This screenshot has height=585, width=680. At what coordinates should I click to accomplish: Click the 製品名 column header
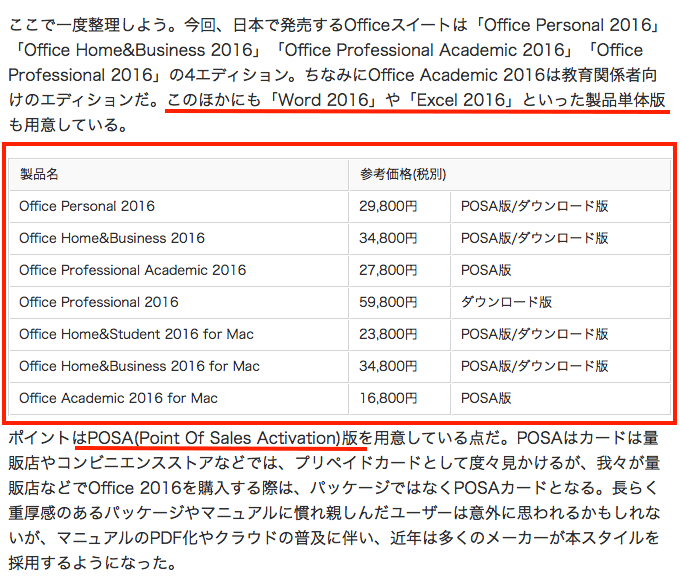pyautogui.click(x=179, y=175)
